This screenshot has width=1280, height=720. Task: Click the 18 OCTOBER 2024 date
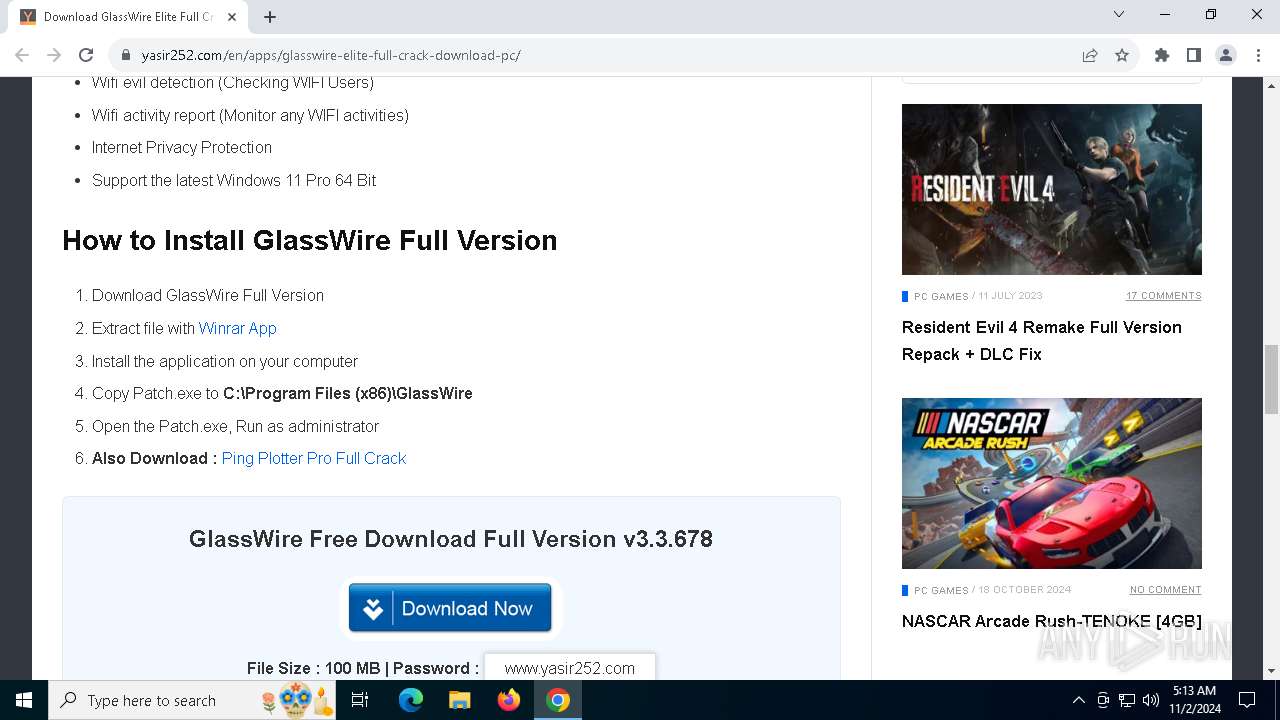(1025, 590)
